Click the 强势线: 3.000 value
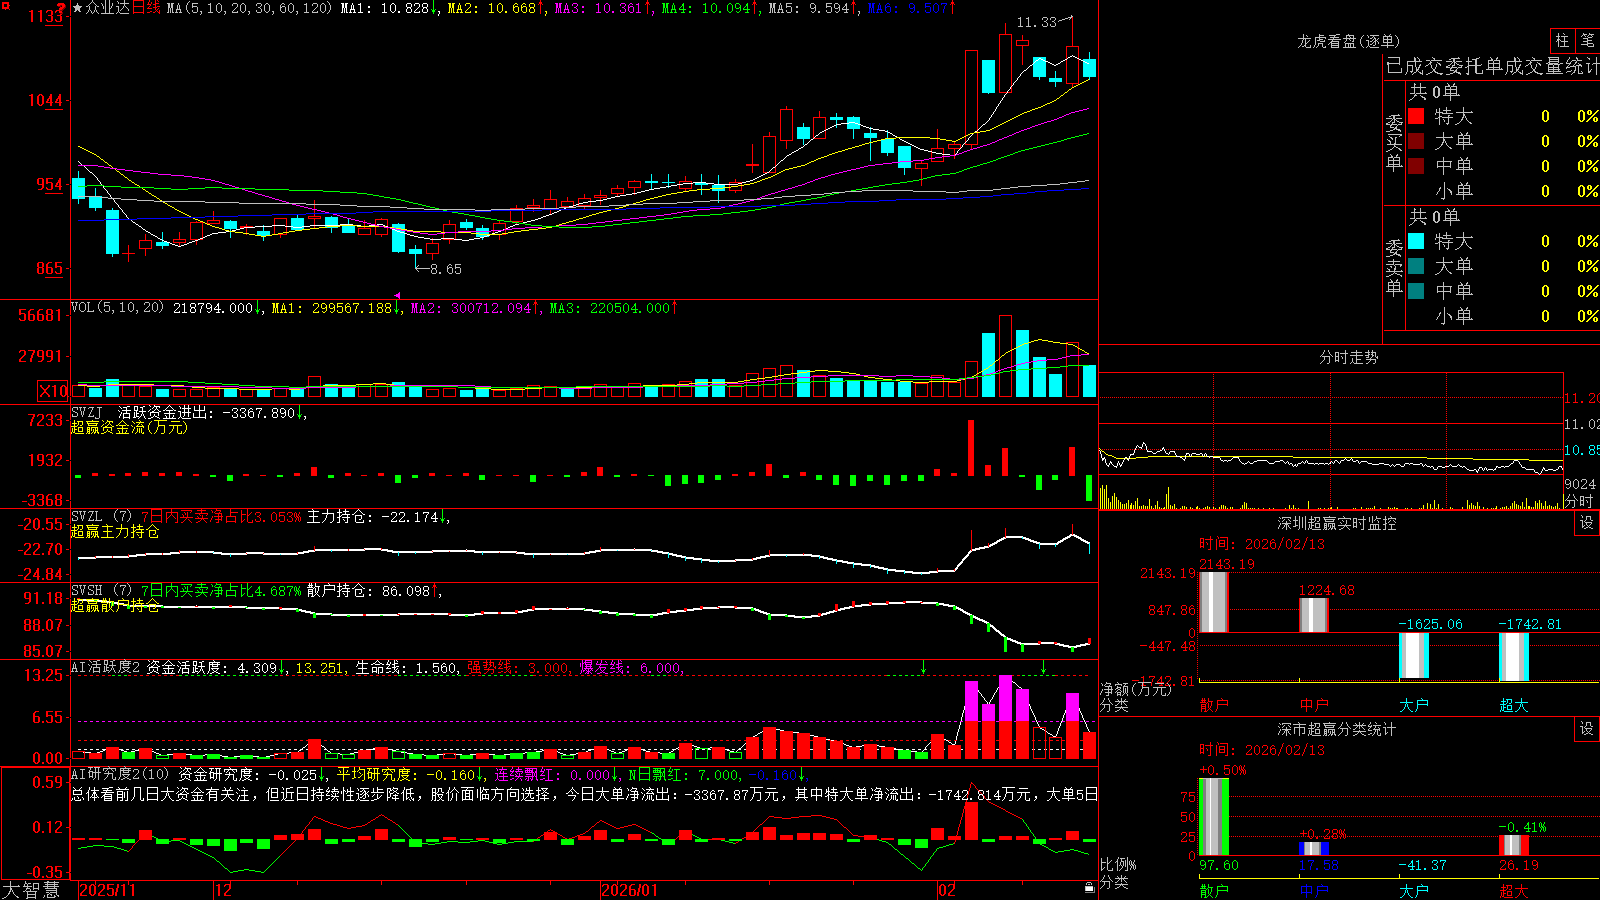This screenshot has width=1600, height=900. (x=518, y=668)
